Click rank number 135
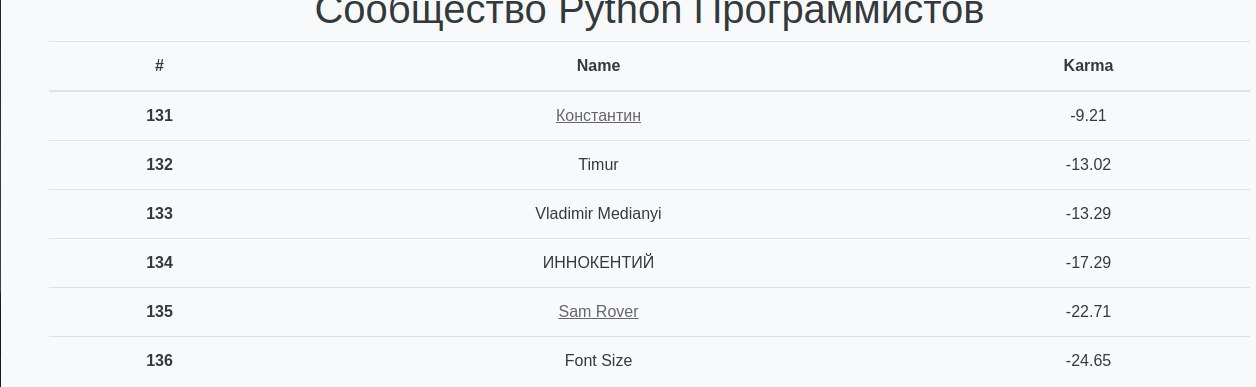This screenshot has height=387, width=1256. click(x=159, y=311)
